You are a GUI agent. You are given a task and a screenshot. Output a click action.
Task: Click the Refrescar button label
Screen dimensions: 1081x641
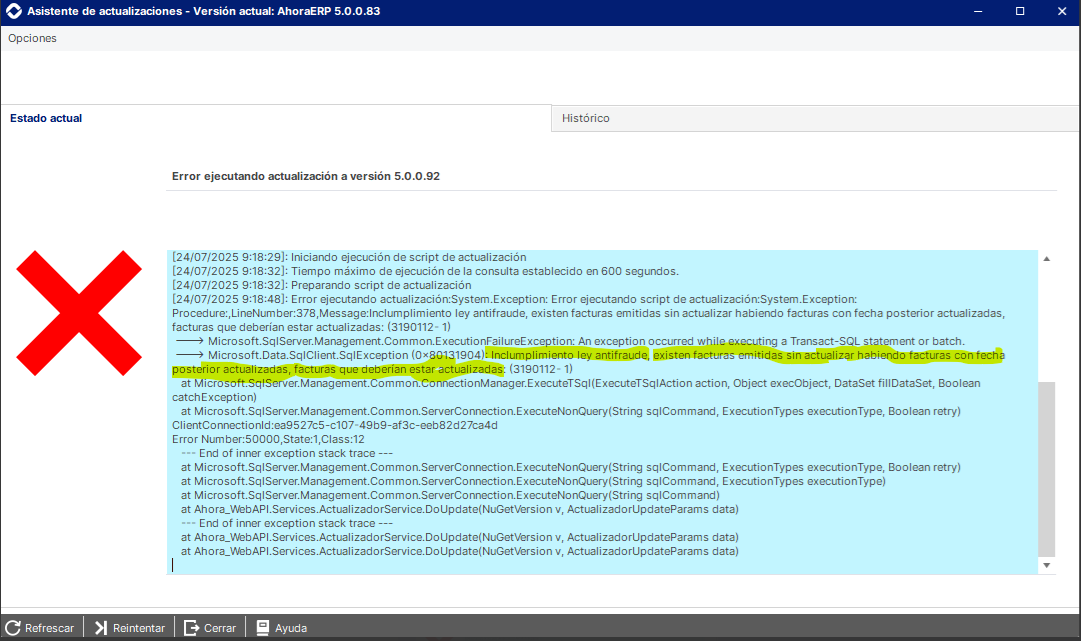point(49,628)
